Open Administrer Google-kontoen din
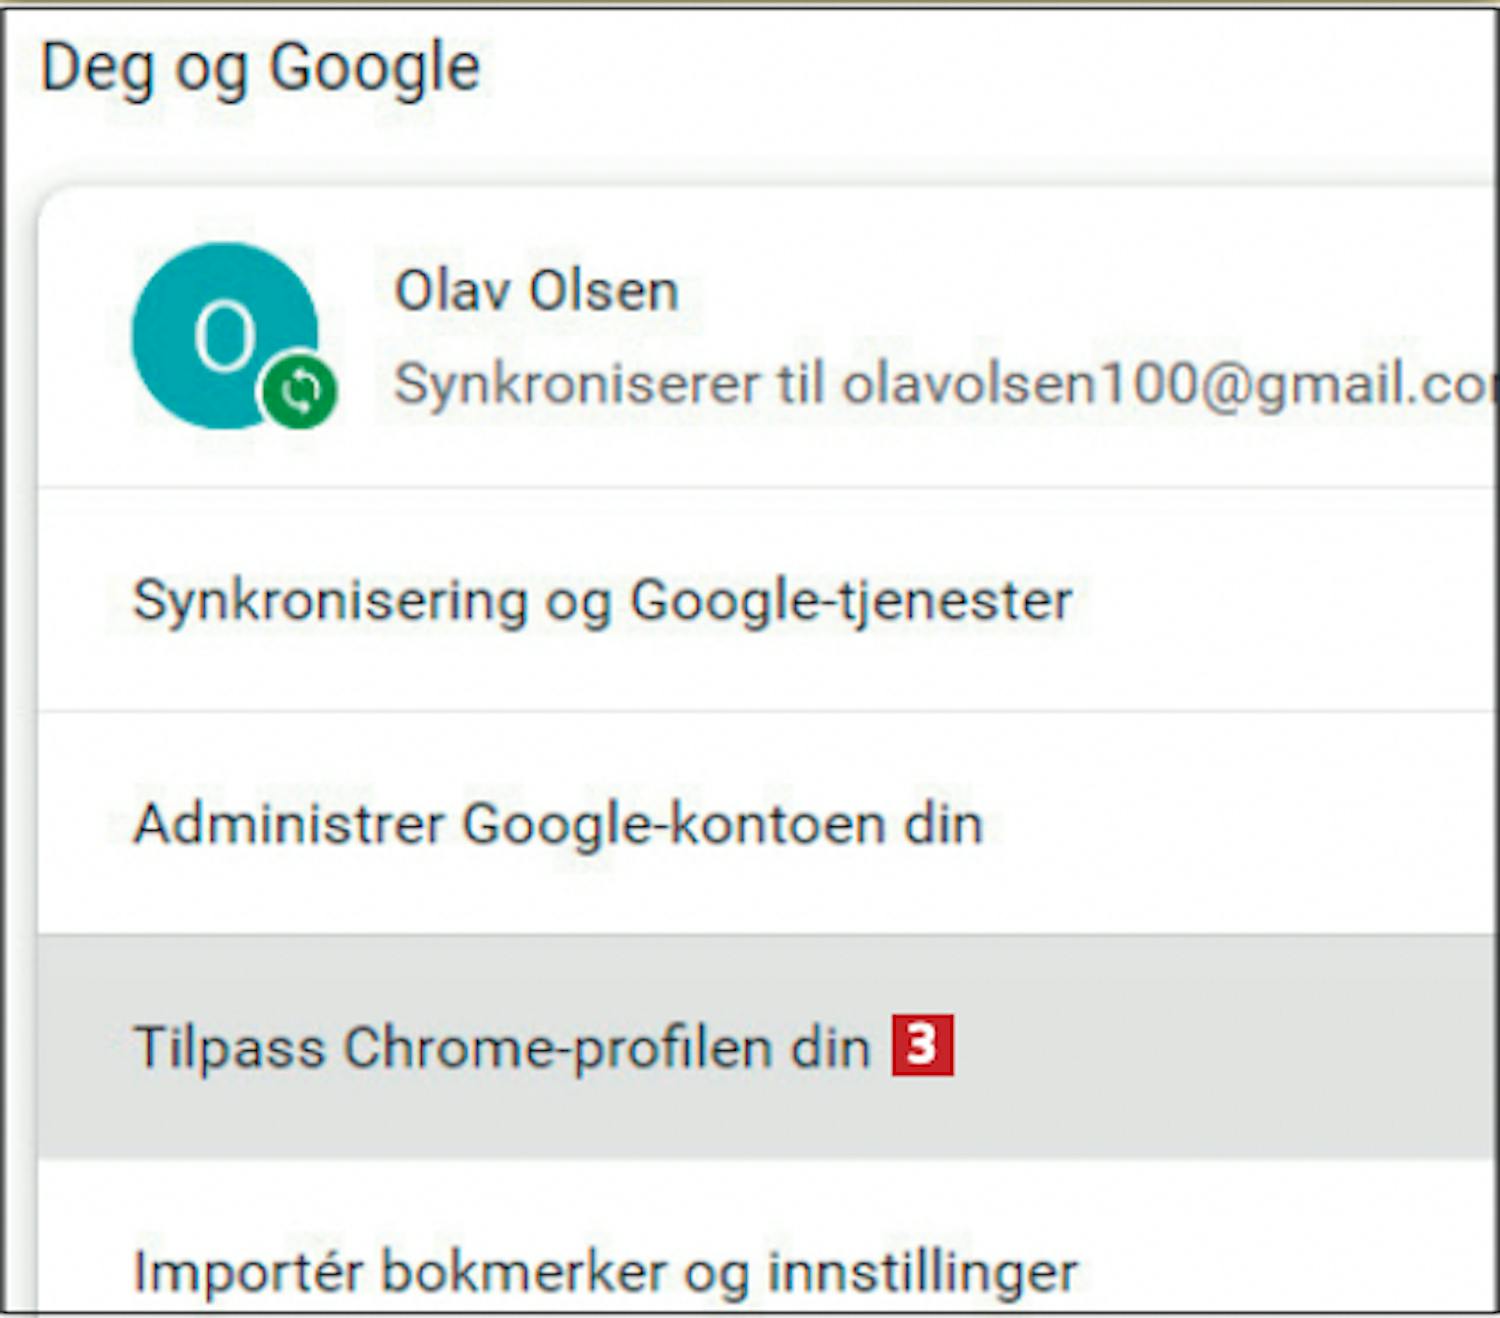1500x1318 pixels. [x=558, y=825]
